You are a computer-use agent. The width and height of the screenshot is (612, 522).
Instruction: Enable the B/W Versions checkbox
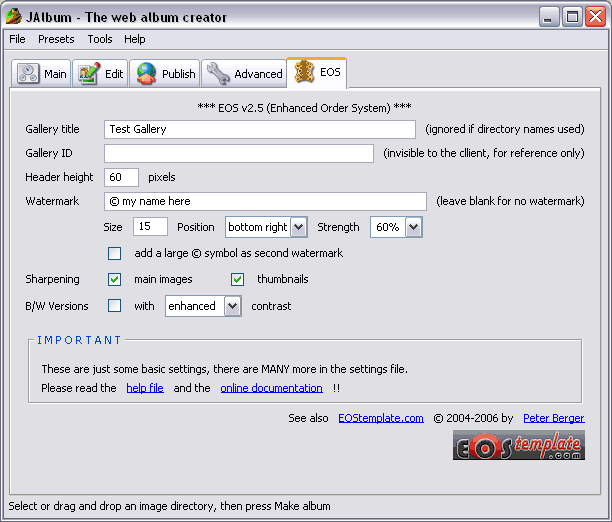(115, 306)
